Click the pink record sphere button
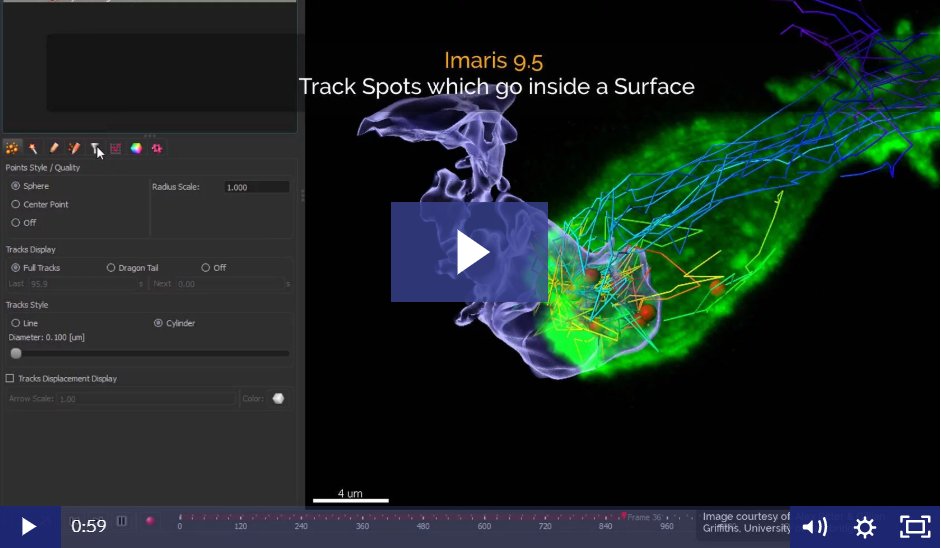The height and width of the screenshot is (548, 941). pos(150,521)
